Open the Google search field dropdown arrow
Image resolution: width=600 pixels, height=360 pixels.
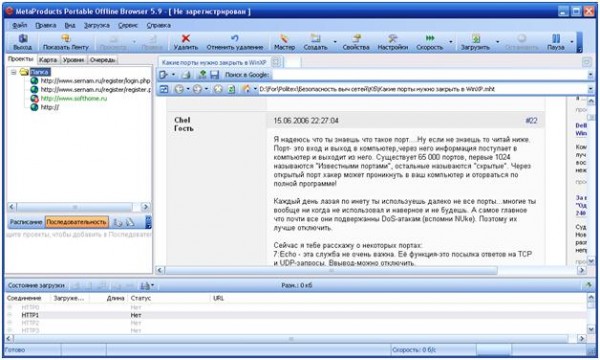(590, 75)
